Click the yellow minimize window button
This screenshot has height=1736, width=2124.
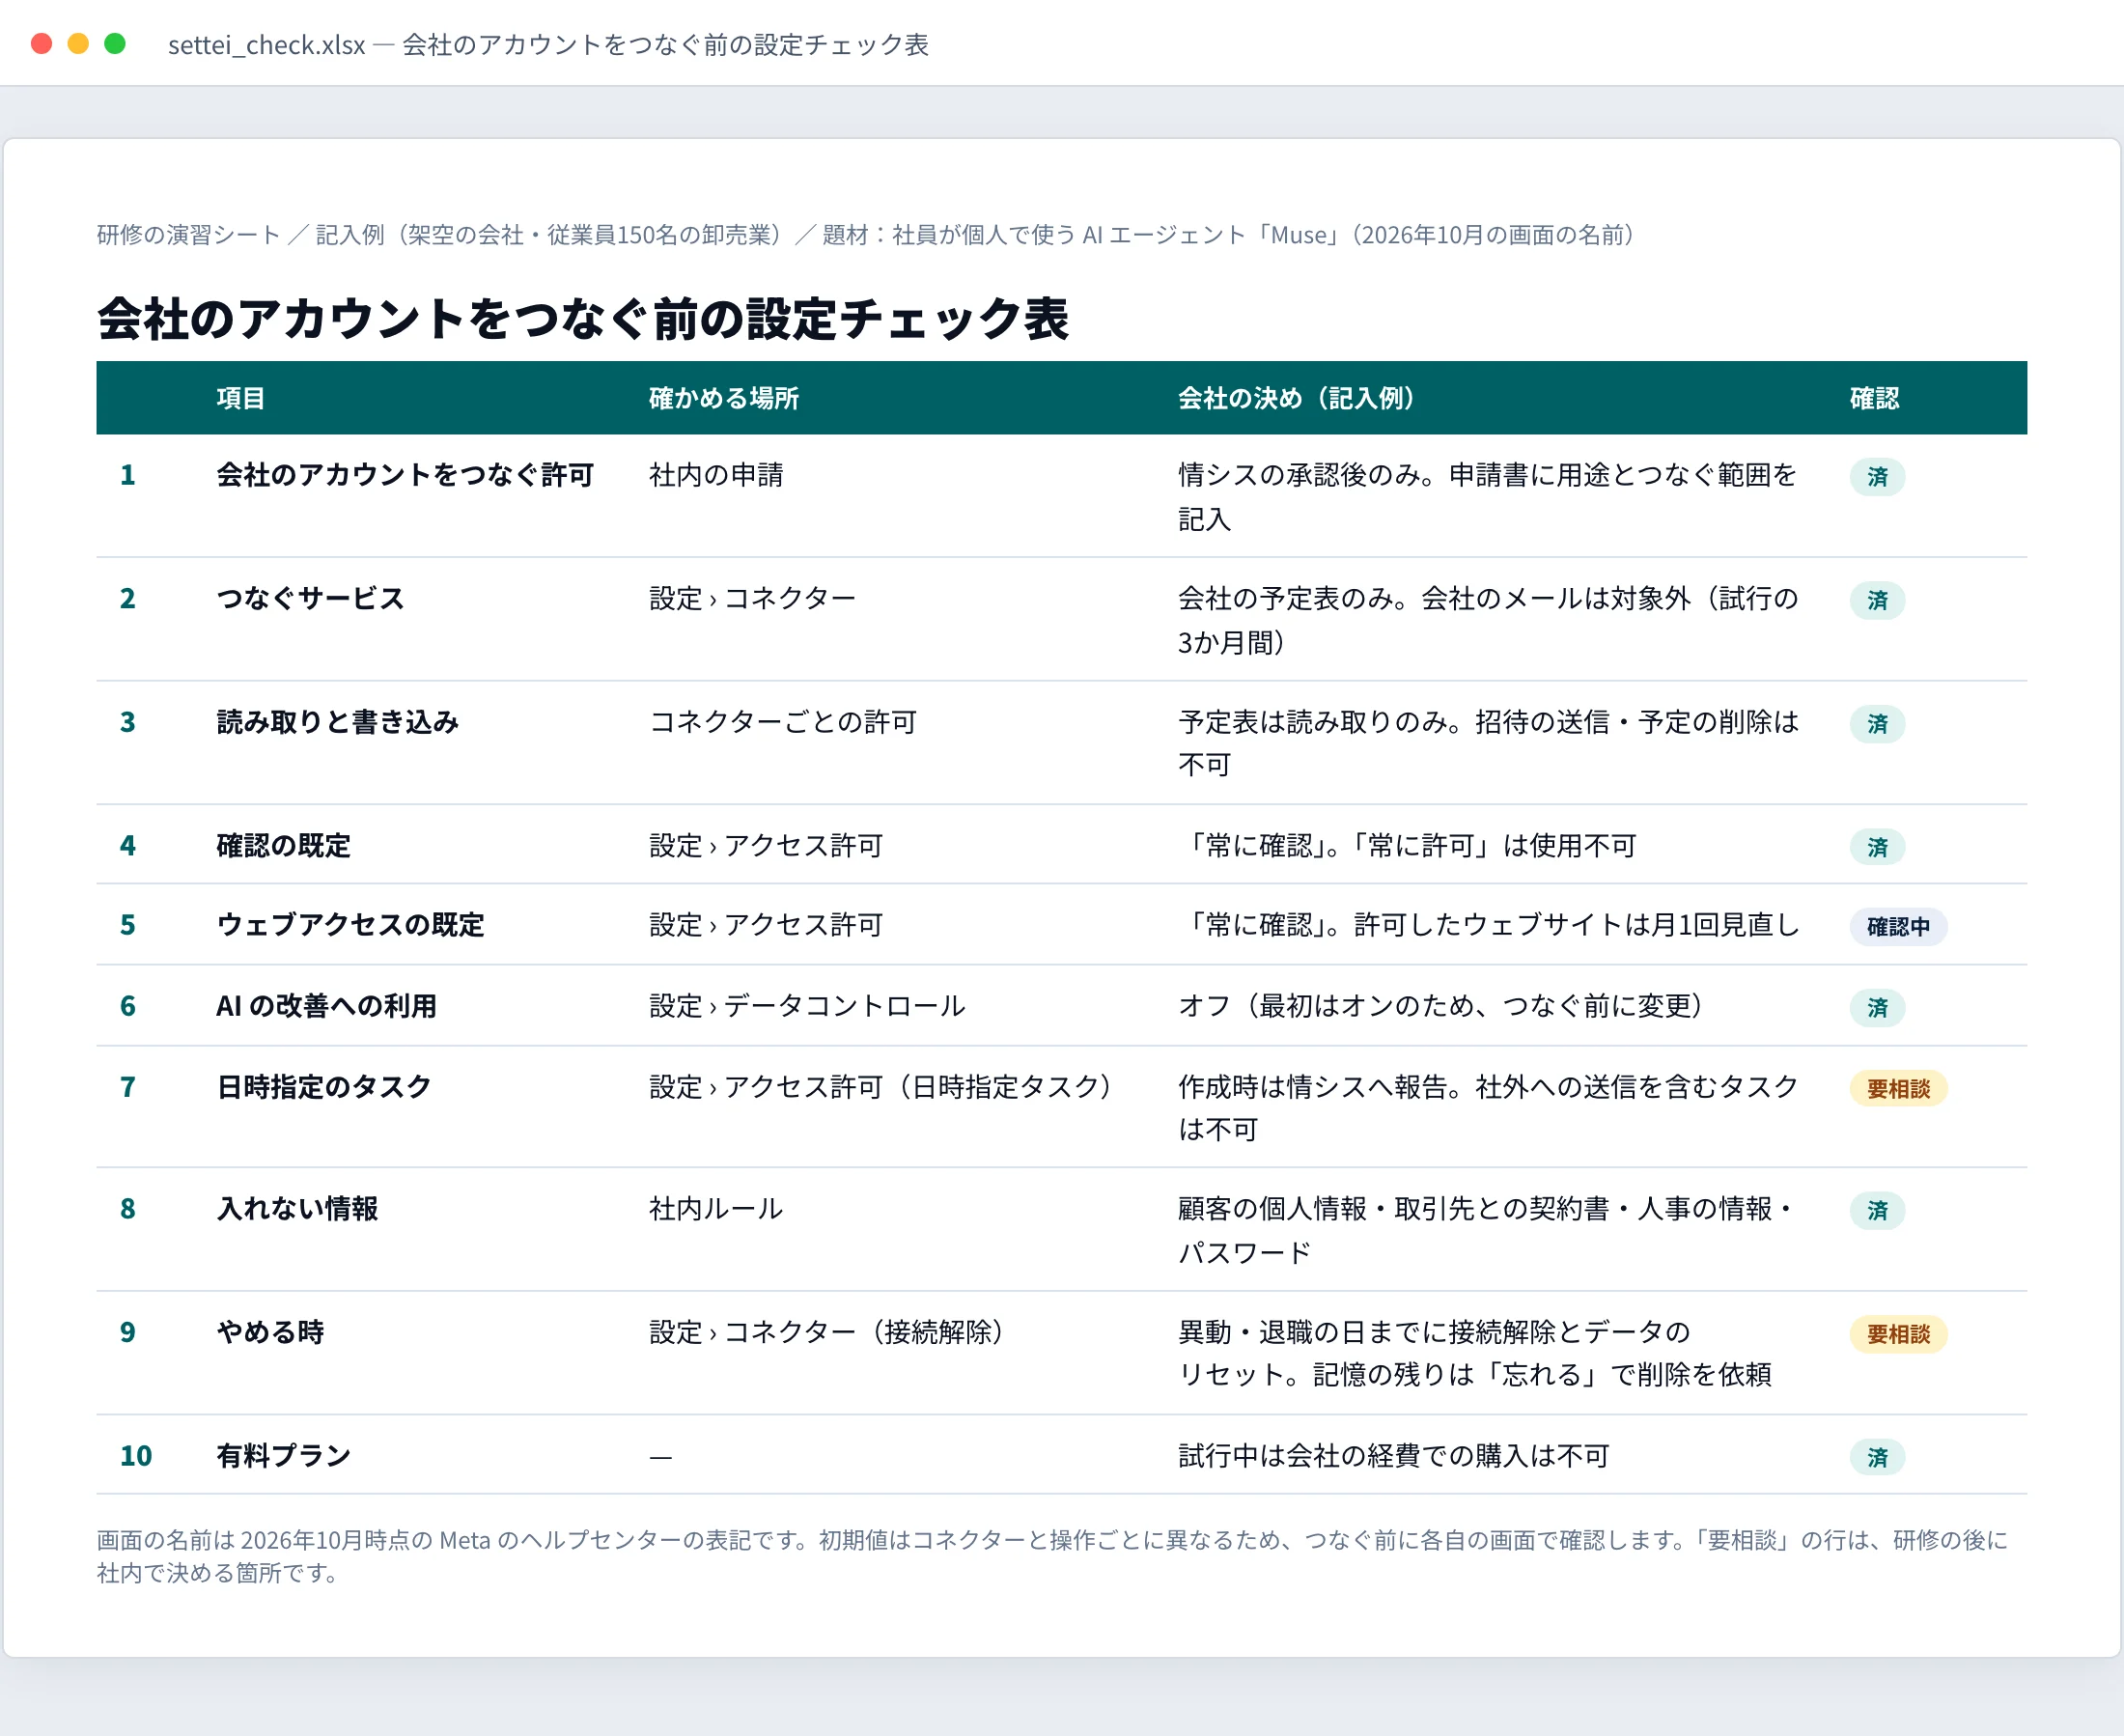(78, 44)
